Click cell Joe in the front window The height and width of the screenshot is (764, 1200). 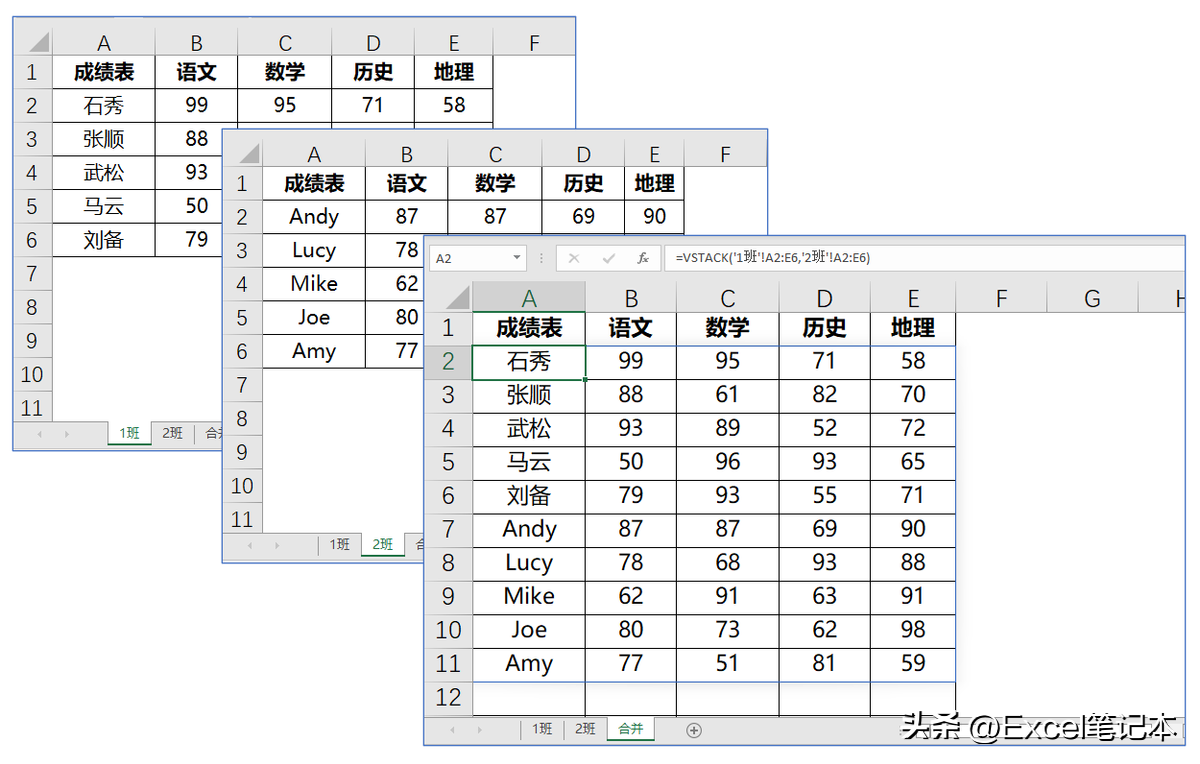[529, 630]
